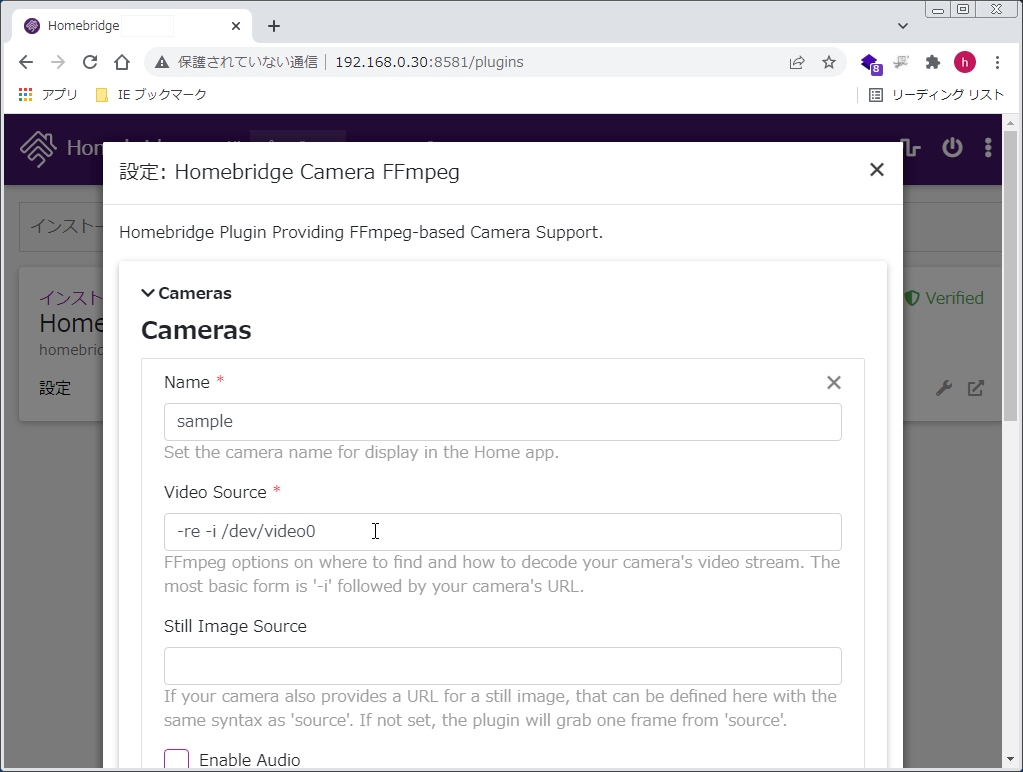Open the IE ブックマーク bookmarks folder
Viewport: 1023px width, 772px height.
pos(151,95)
